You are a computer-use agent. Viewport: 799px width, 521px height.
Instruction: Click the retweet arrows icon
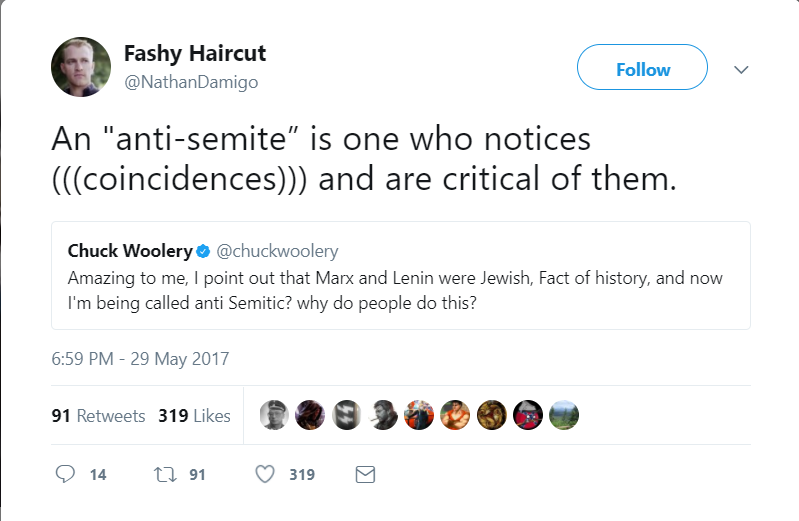pos(162,475)
